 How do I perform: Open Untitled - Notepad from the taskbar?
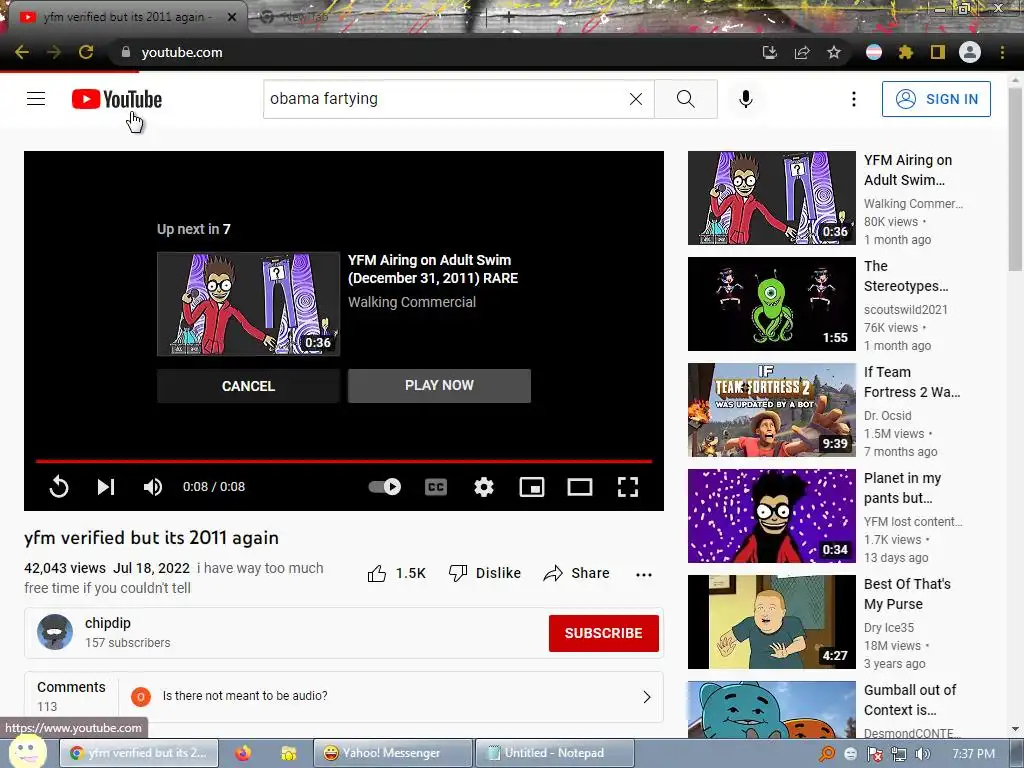[554, 753]
